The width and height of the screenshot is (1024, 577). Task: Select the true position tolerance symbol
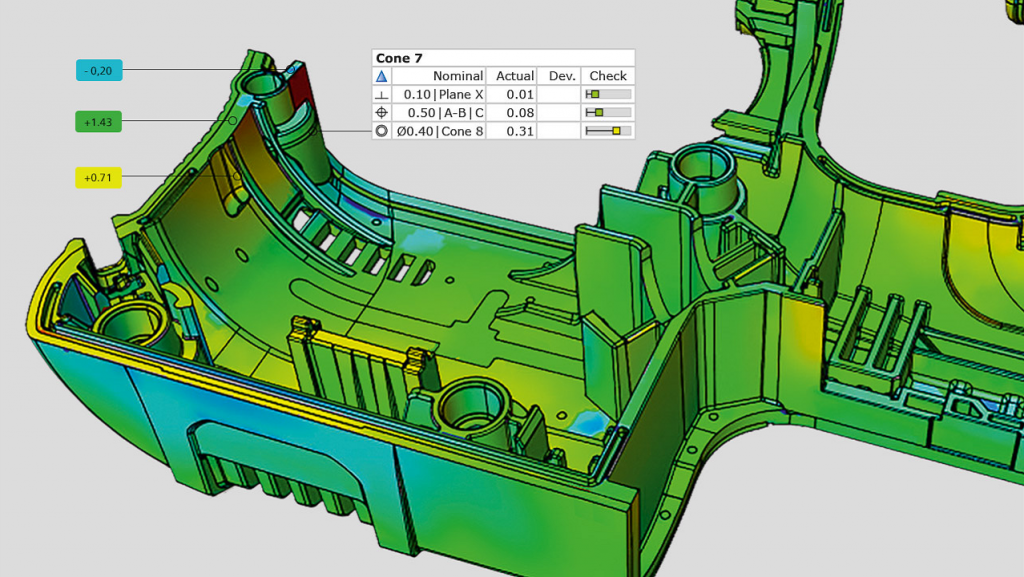click(x=382, y=111)
